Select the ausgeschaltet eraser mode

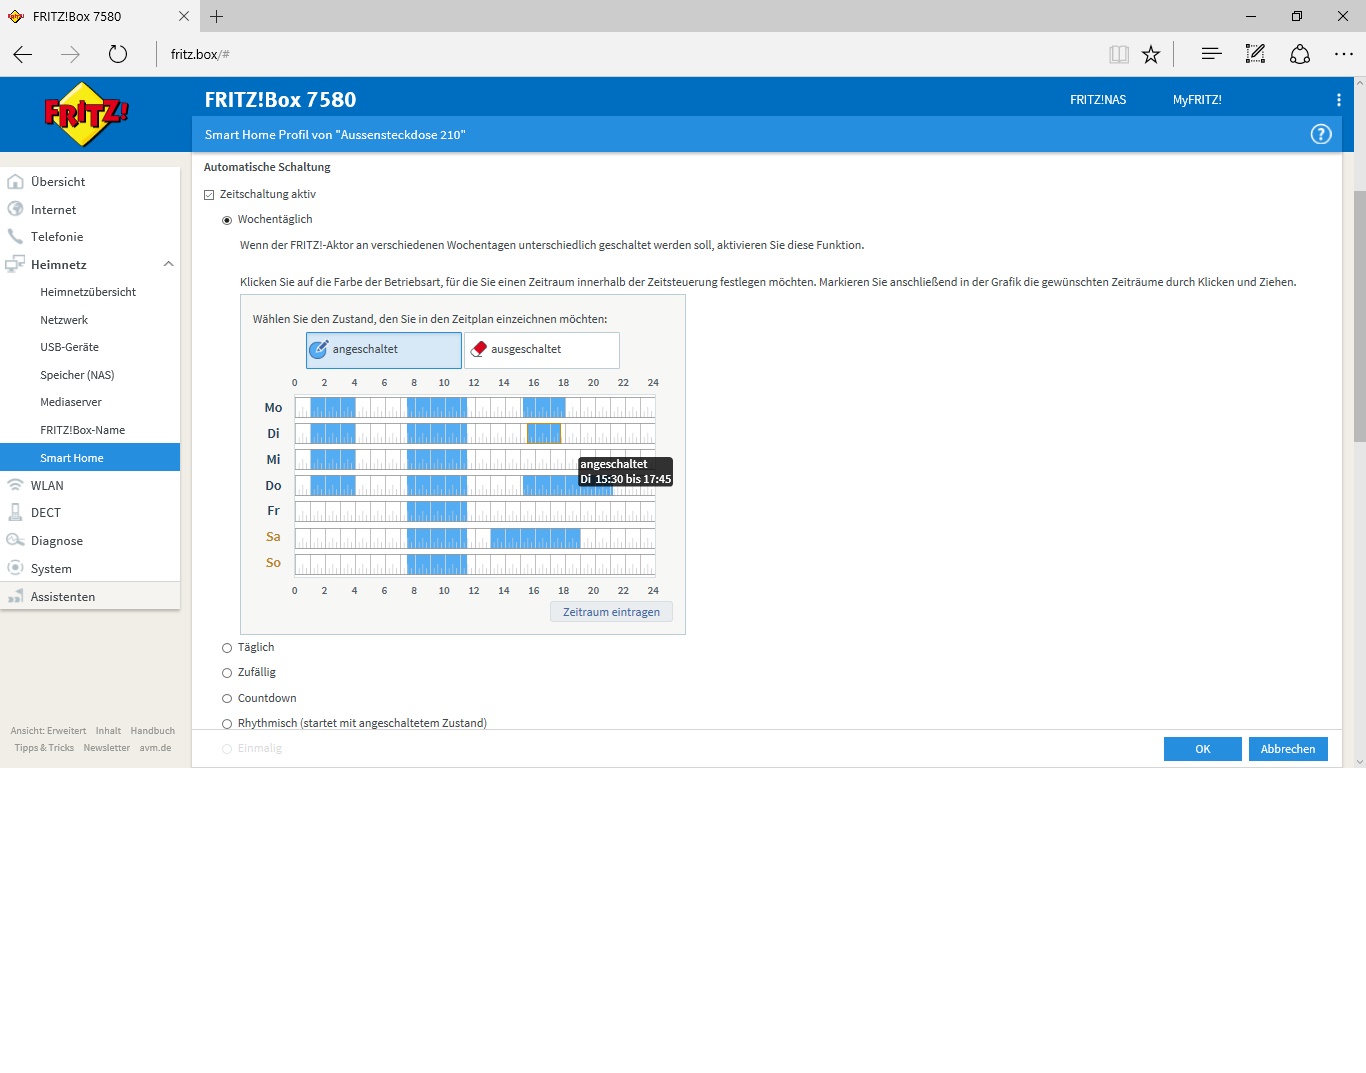pyautogui.click(x=542, y=350)
